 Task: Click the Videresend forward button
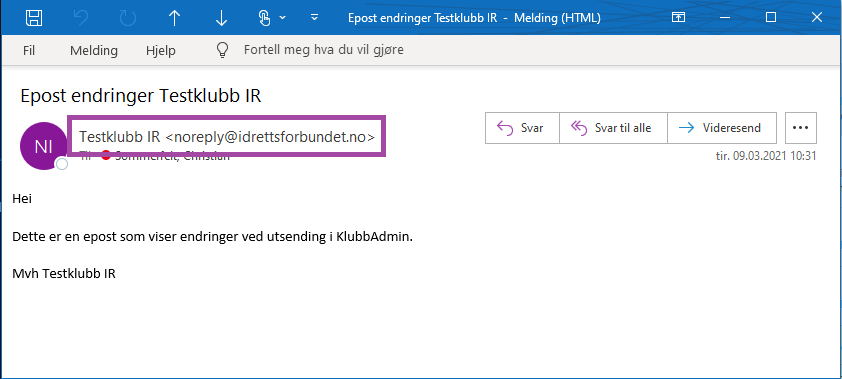[x=722, y=128]
